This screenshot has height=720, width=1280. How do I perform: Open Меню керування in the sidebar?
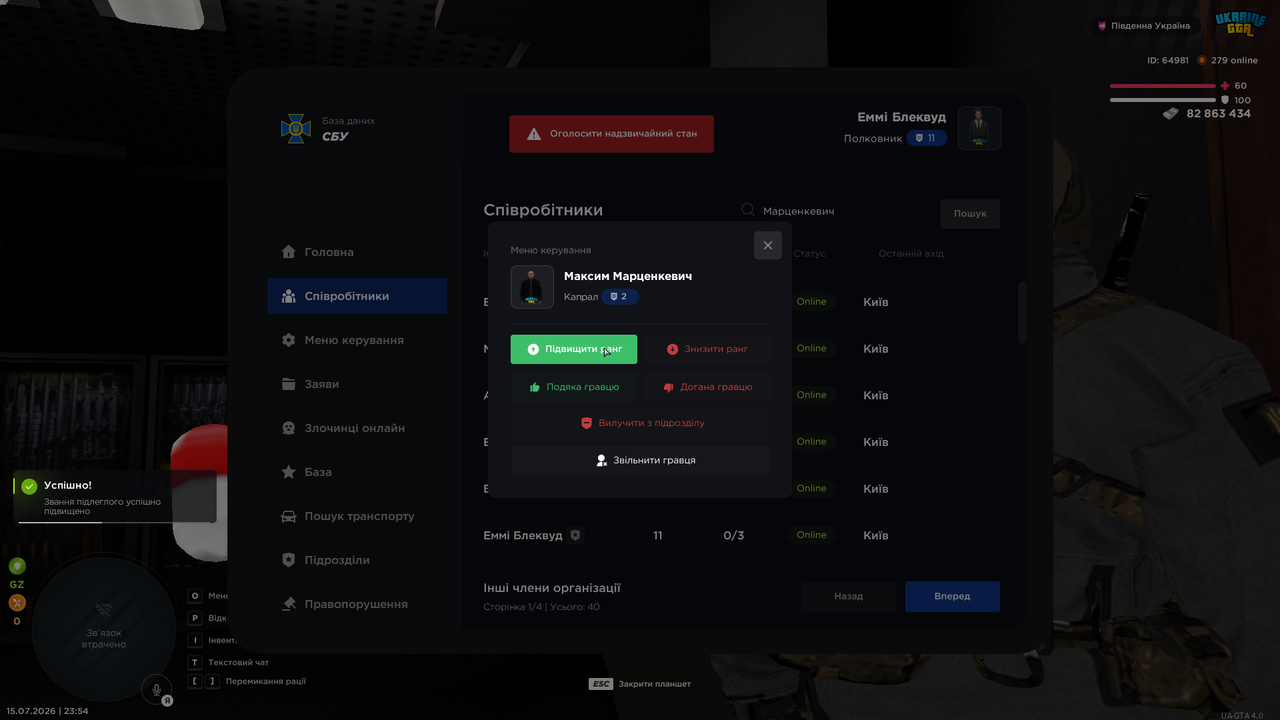tap(357, 340)
